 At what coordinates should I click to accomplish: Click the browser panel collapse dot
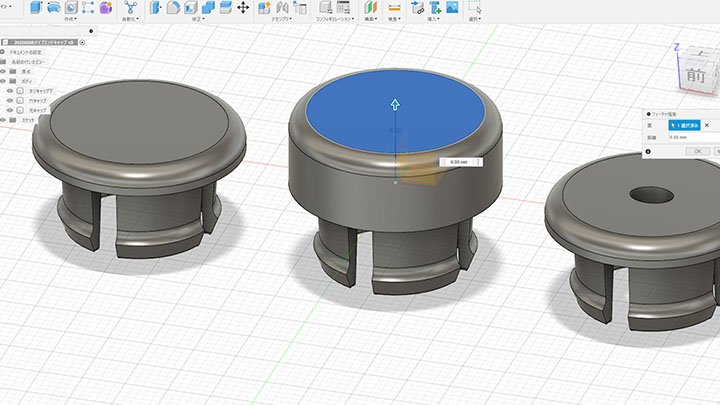(x=91, y=31)
